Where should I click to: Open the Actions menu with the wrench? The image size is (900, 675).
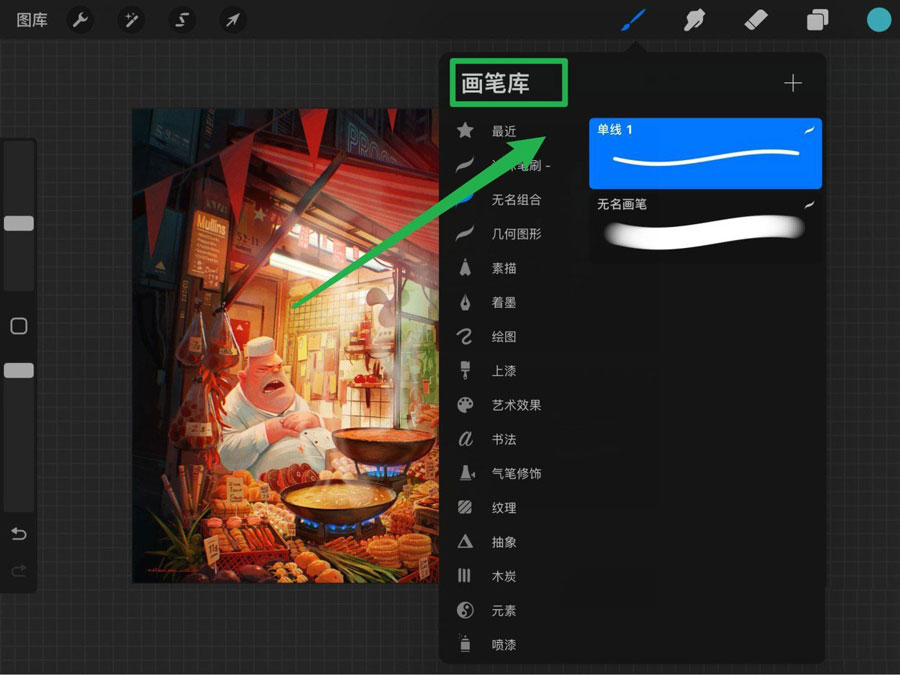click(x=80, y=19)
